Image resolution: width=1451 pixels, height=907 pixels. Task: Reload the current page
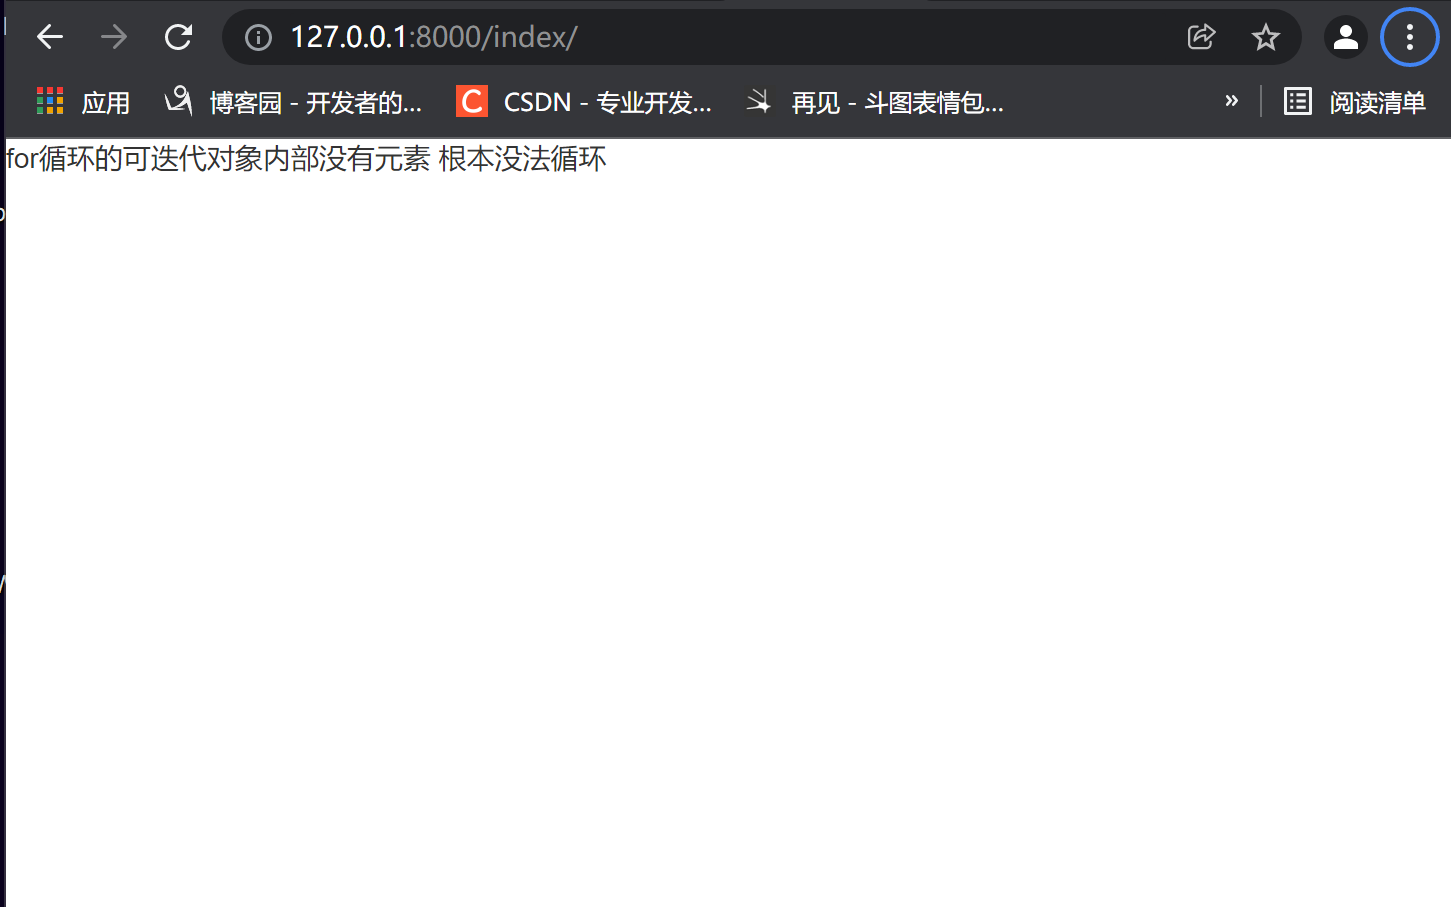[178, 37]
